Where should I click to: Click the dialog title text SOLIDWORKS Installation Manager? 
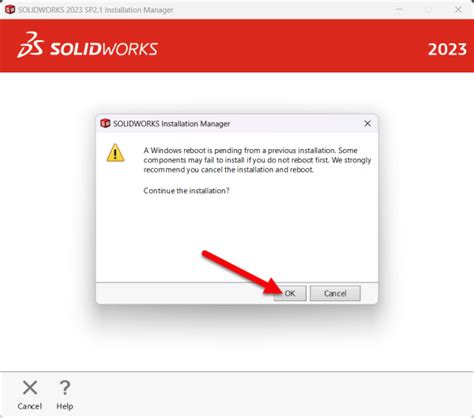point(171,124)
